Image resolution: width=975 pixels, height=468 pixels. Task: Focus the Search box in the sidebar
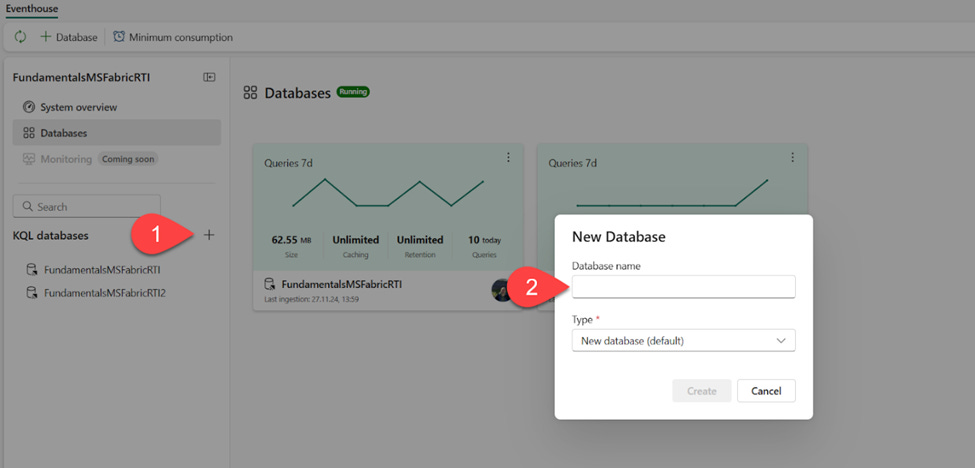pyautogui.click(x=87, y=206)
